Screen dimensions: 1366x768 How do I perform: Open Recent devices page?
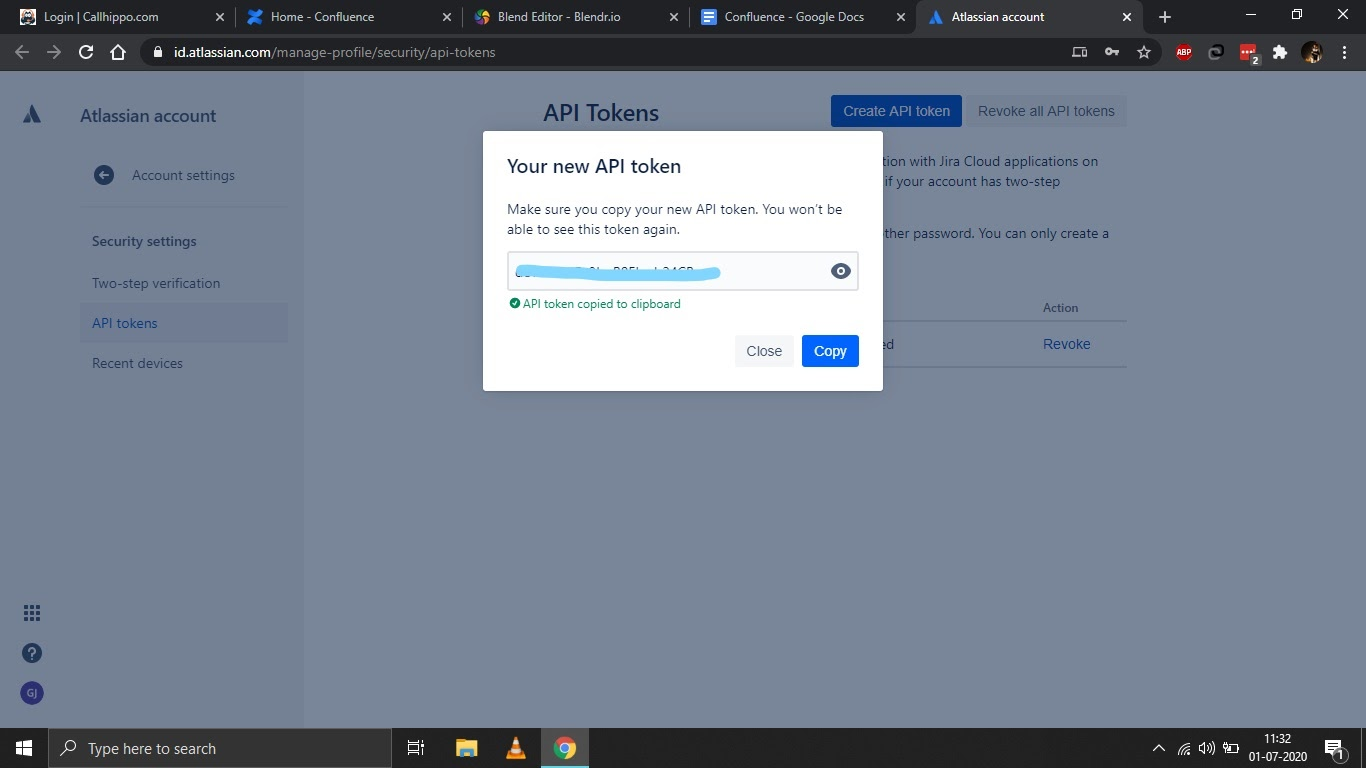click(137, 363)
